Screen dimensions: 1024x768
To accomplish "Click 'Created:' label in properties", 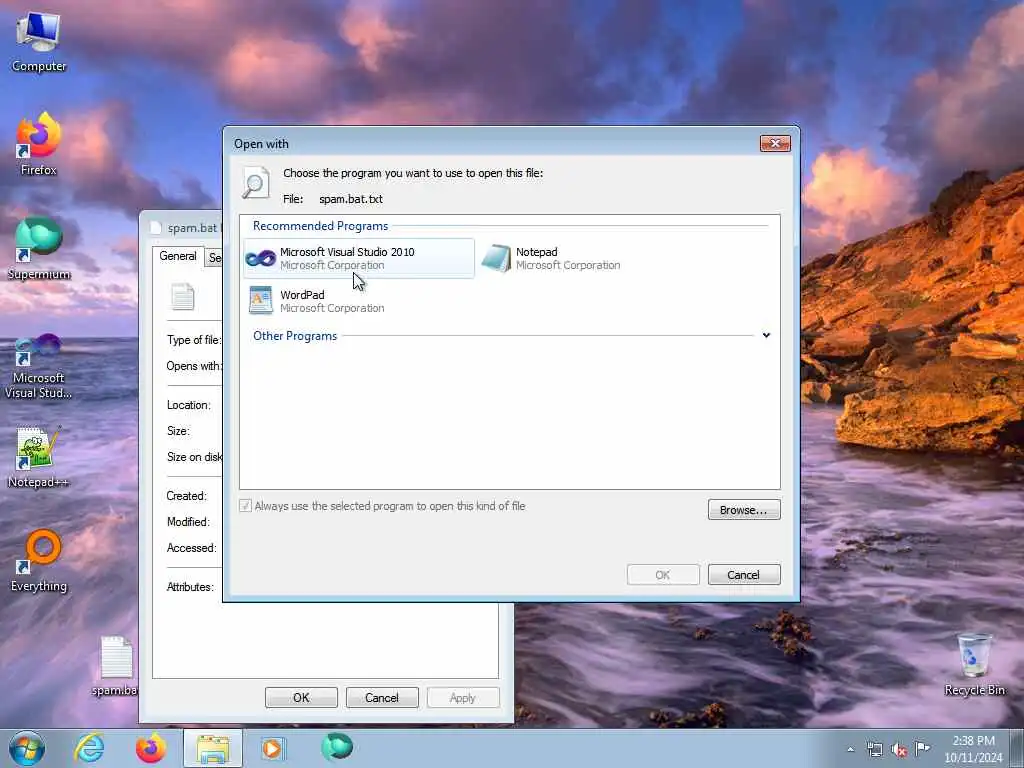I will click(x=187, y=496).
